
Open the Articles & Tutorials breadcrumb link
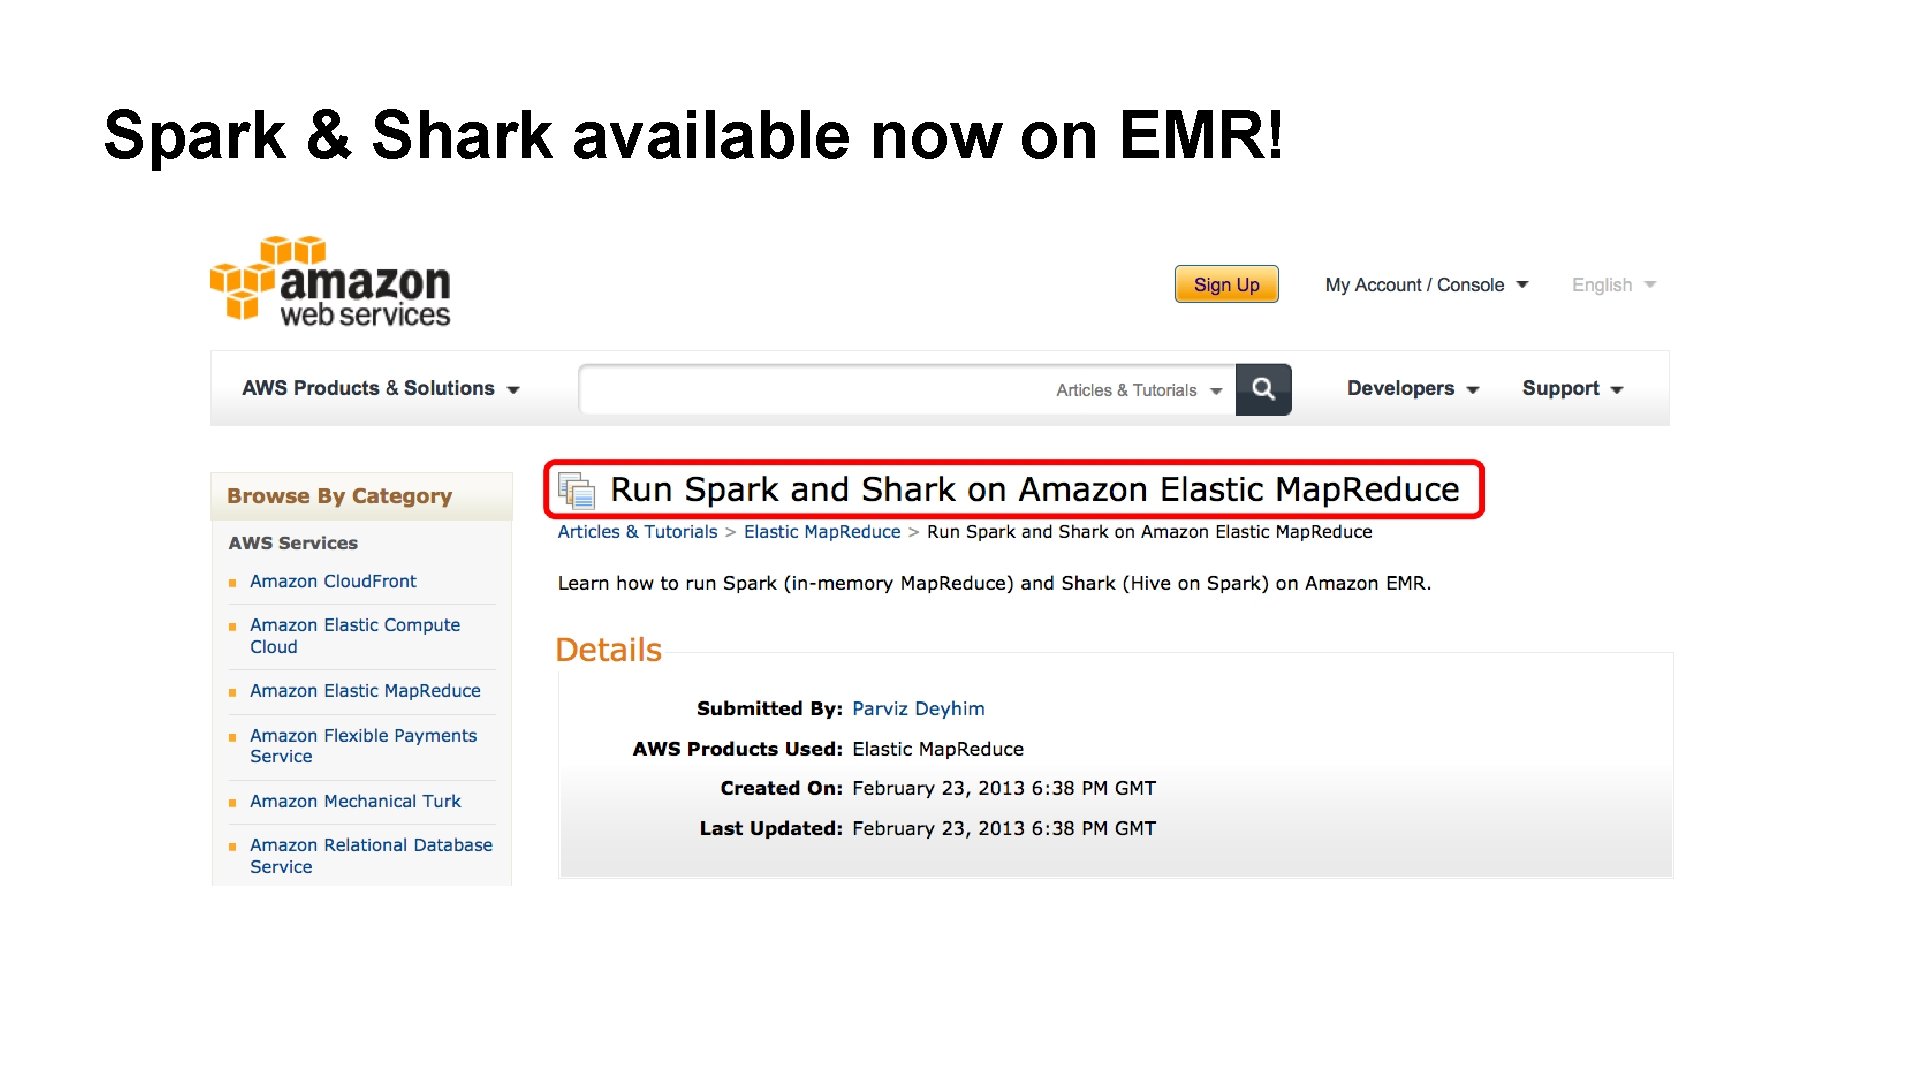[636, 531]
